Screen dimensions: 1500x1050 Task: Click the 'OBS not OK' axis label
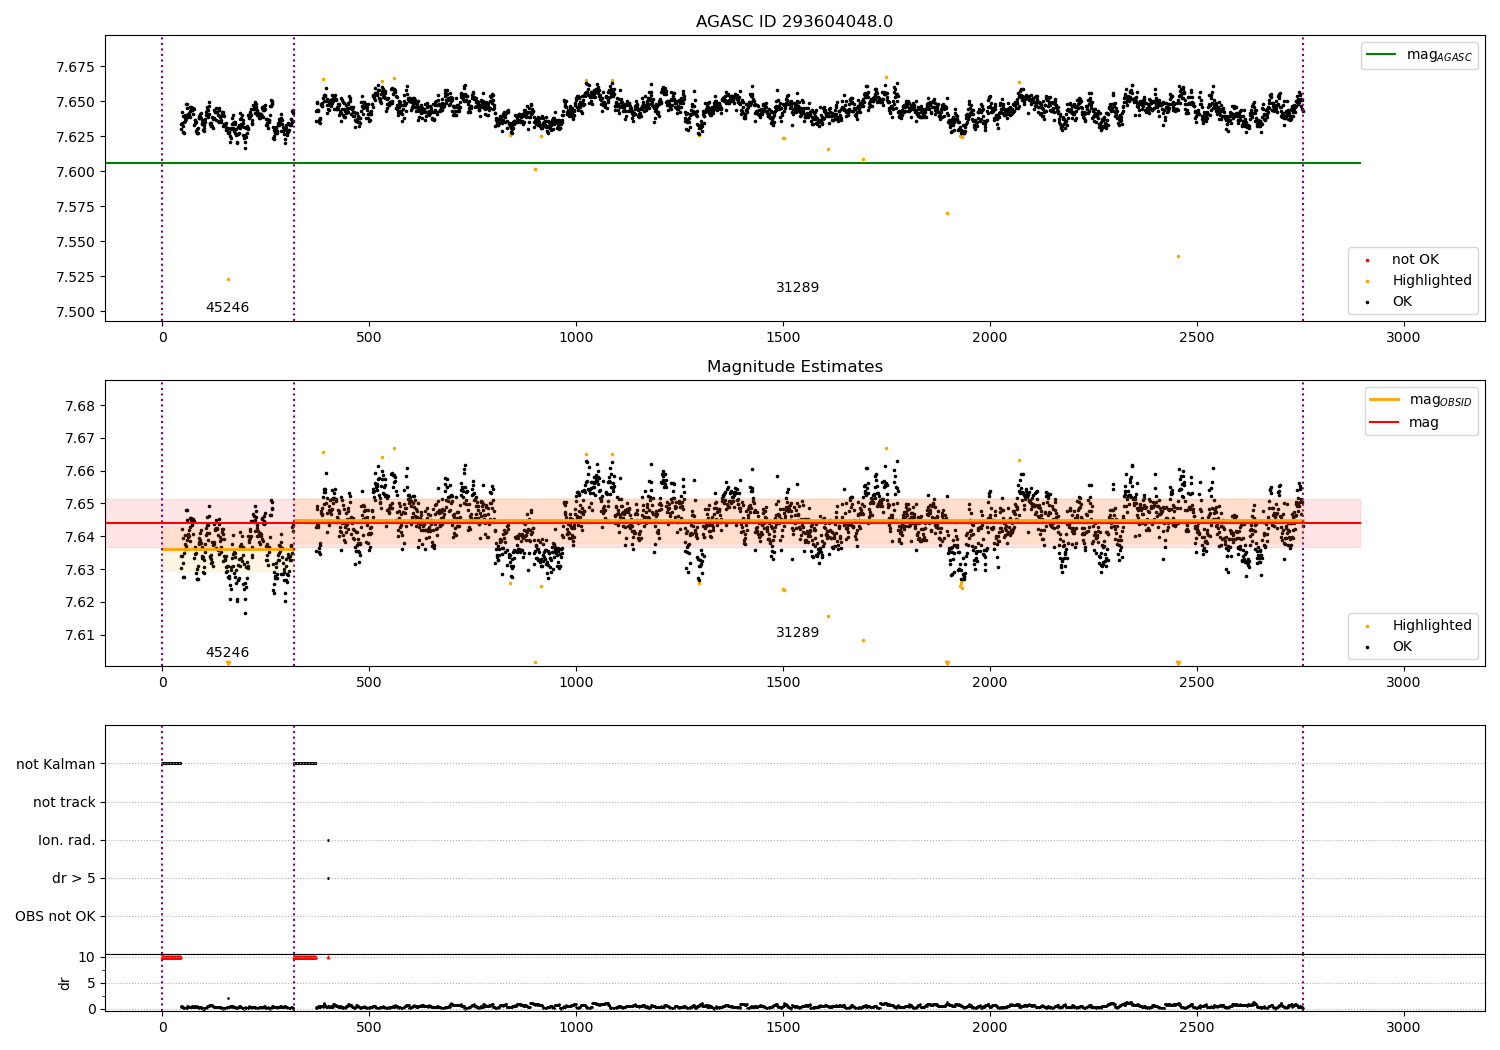[x=56, y=917]
